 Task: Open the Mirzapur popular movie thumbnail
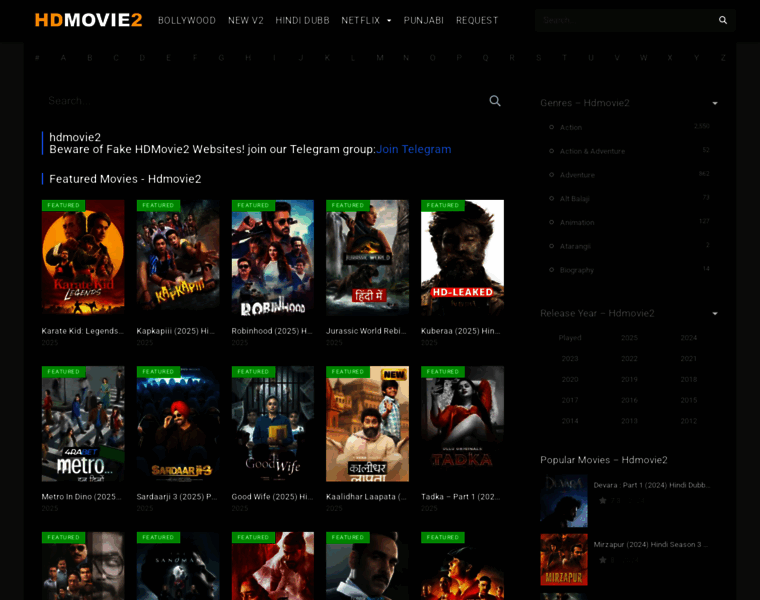pyautogui.click(x=564, y=560)
